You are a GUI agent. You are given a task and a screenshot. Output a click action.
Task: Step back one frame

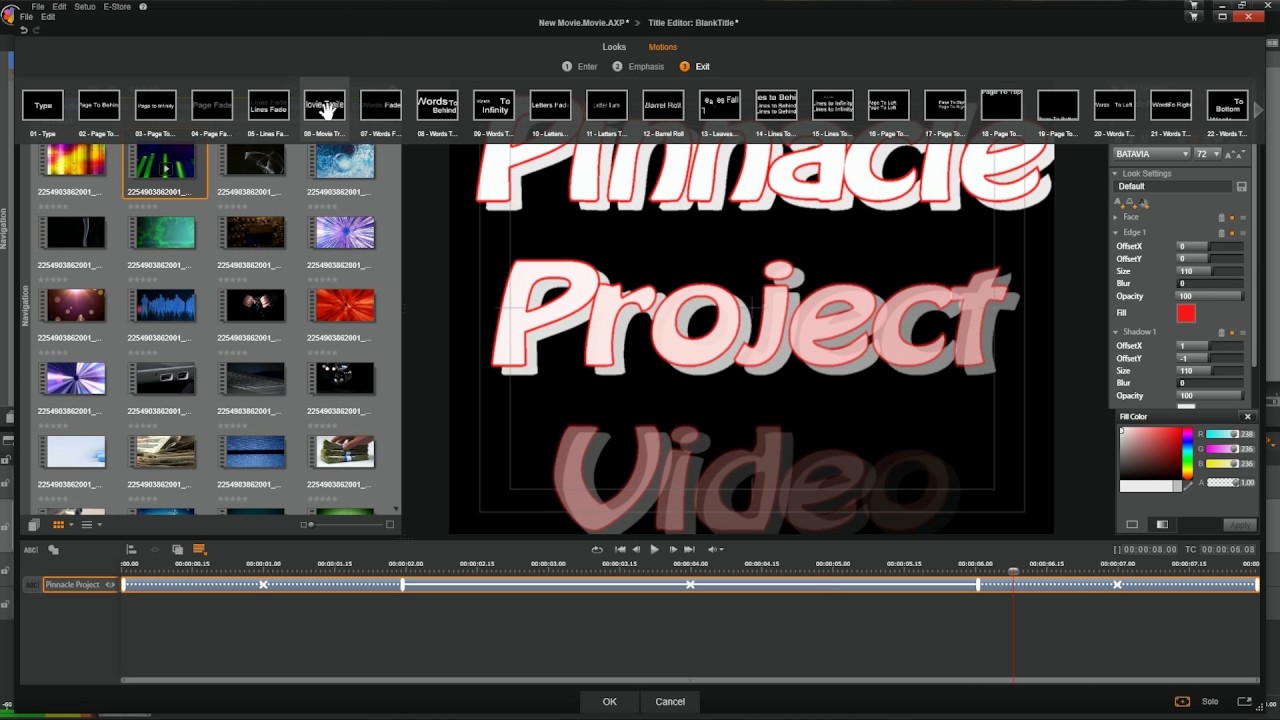click(637, 549)
